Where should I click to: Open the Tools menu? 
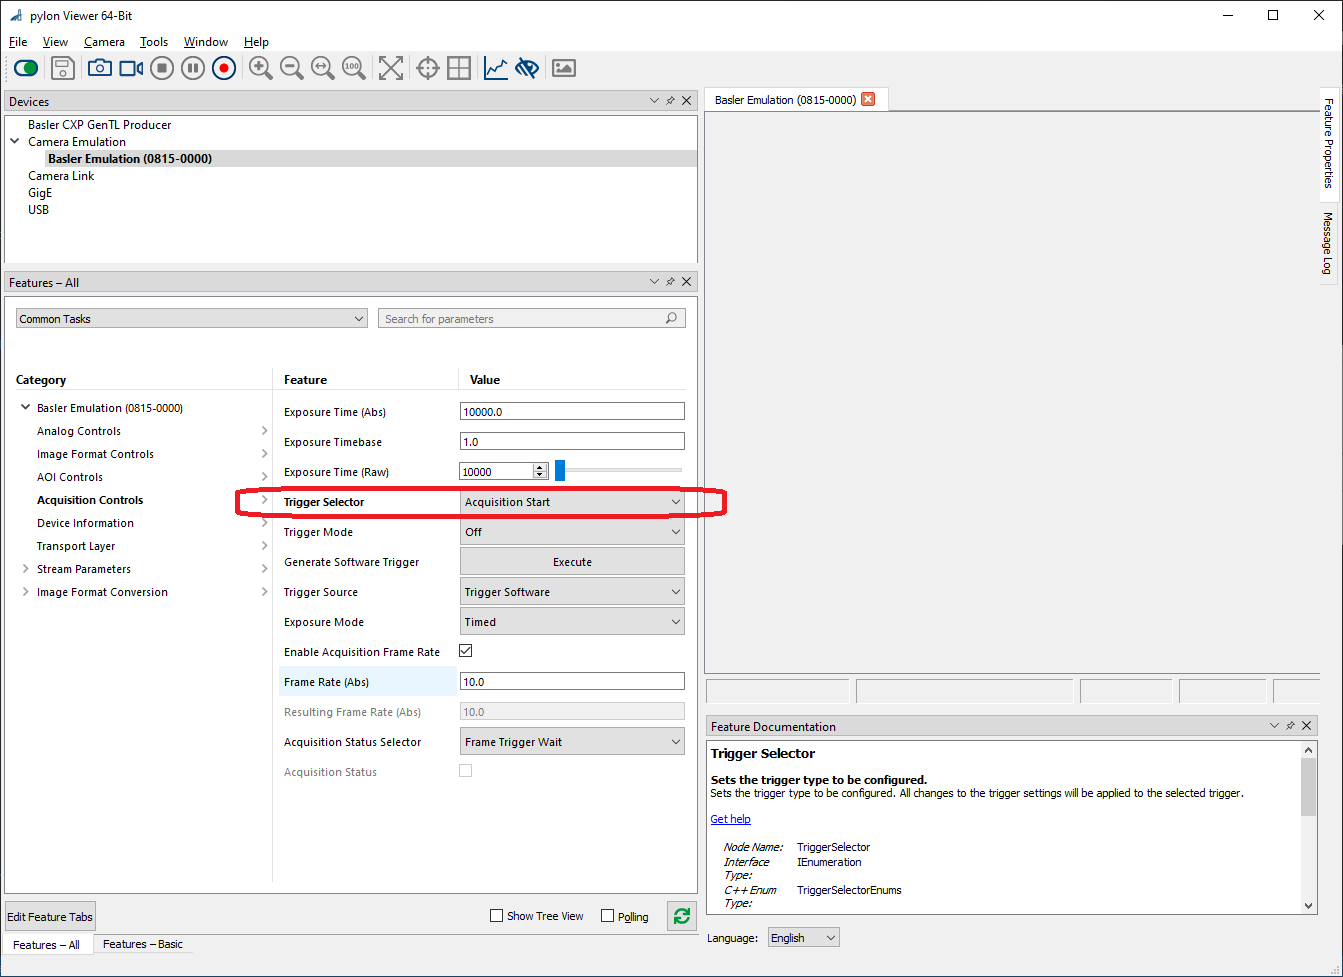pos(154,42)
